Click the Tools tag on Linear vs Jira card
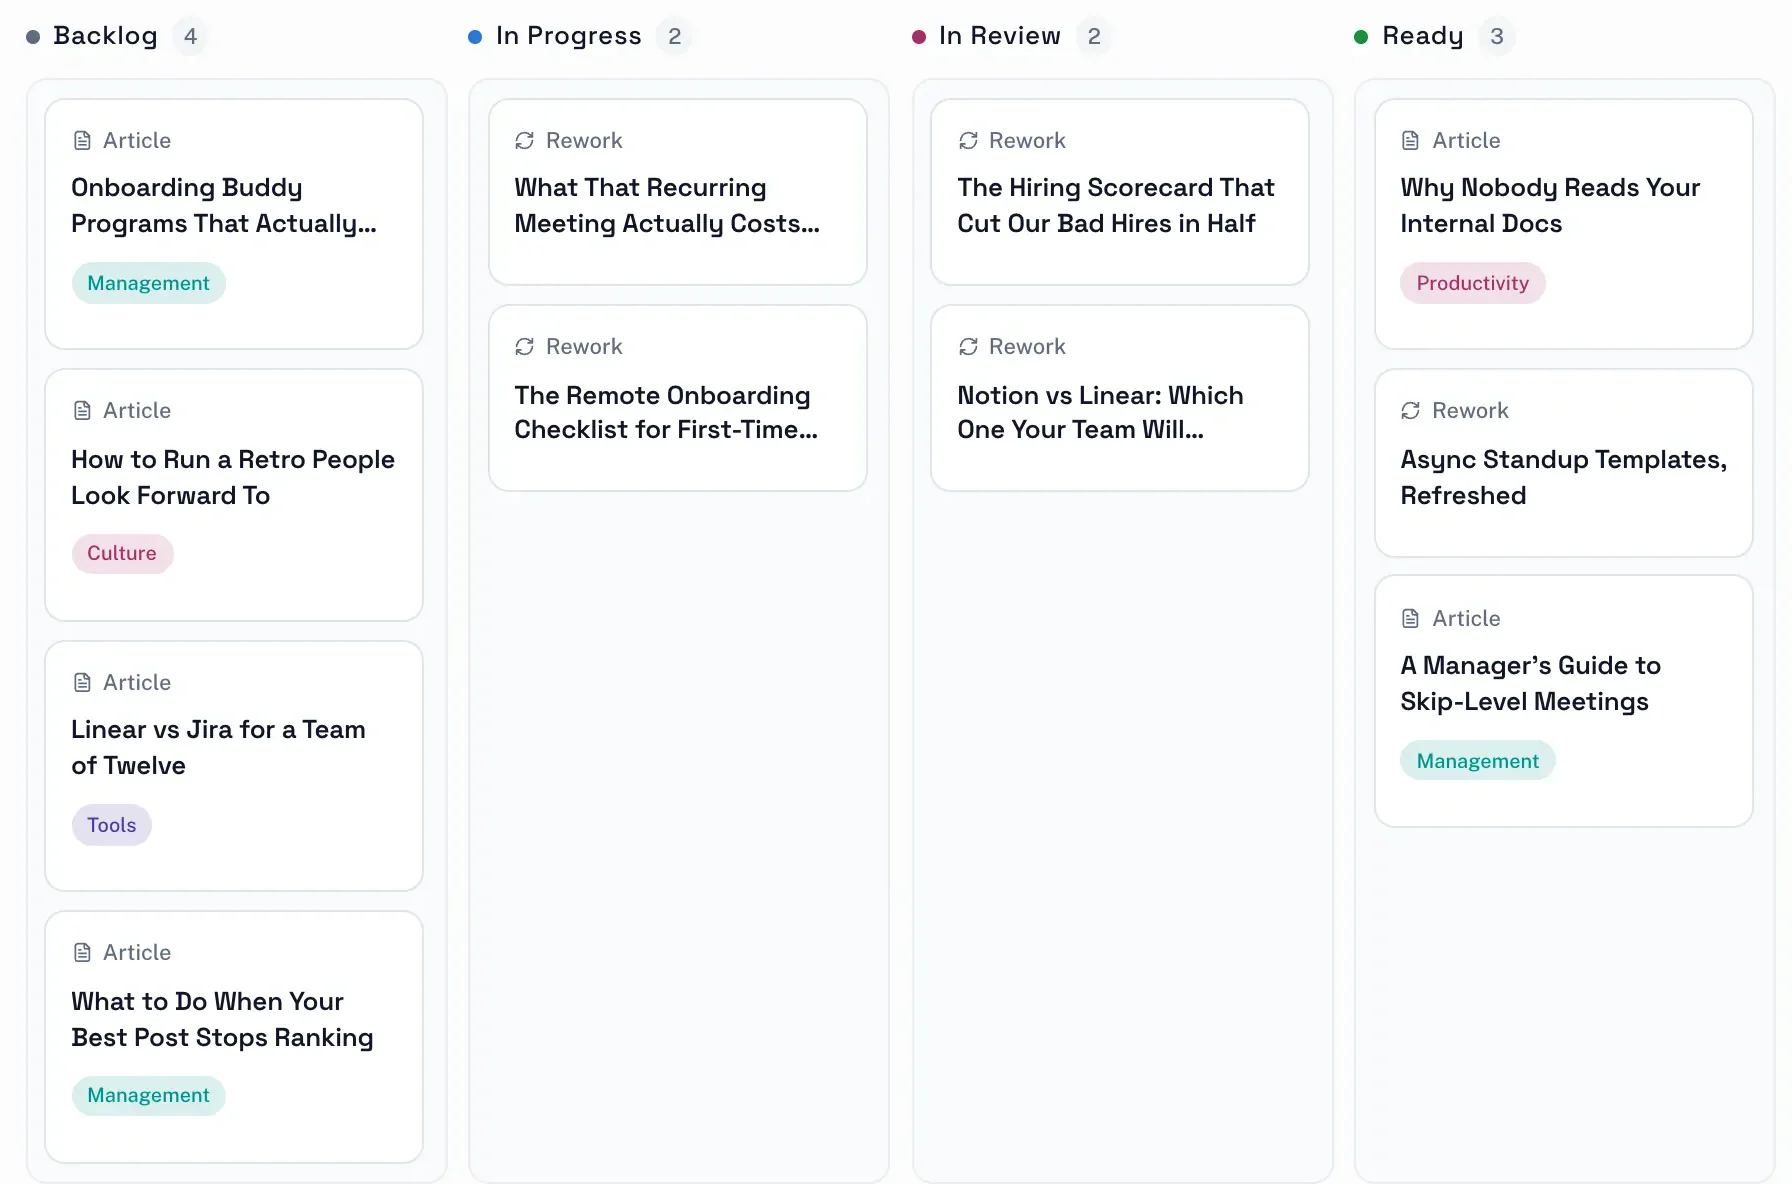 tap(112, 826)
